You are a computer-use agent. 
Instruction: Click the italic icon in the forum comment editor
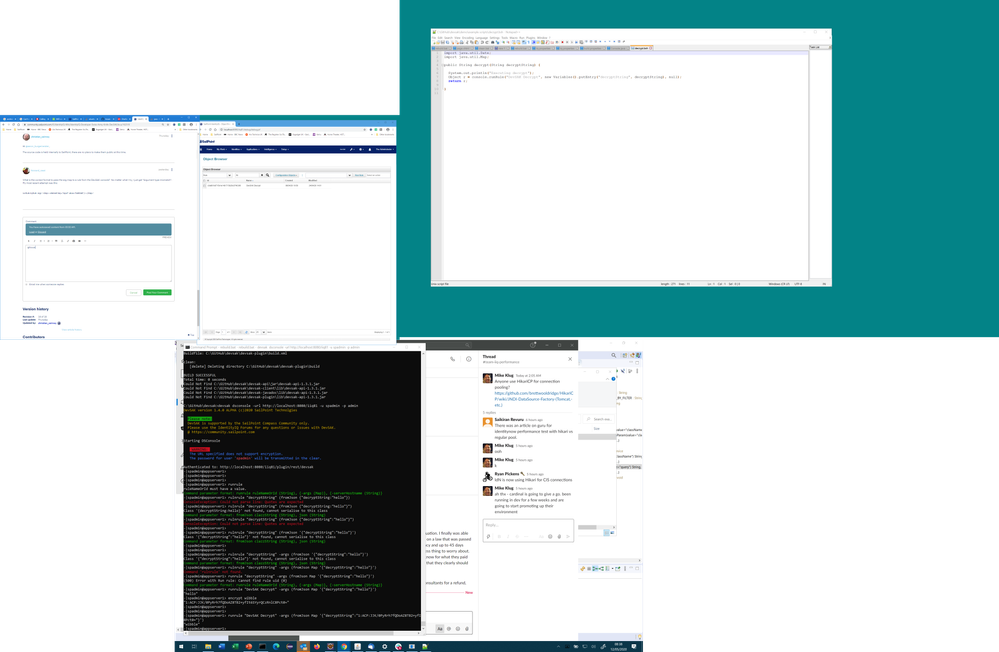[34, 241]
